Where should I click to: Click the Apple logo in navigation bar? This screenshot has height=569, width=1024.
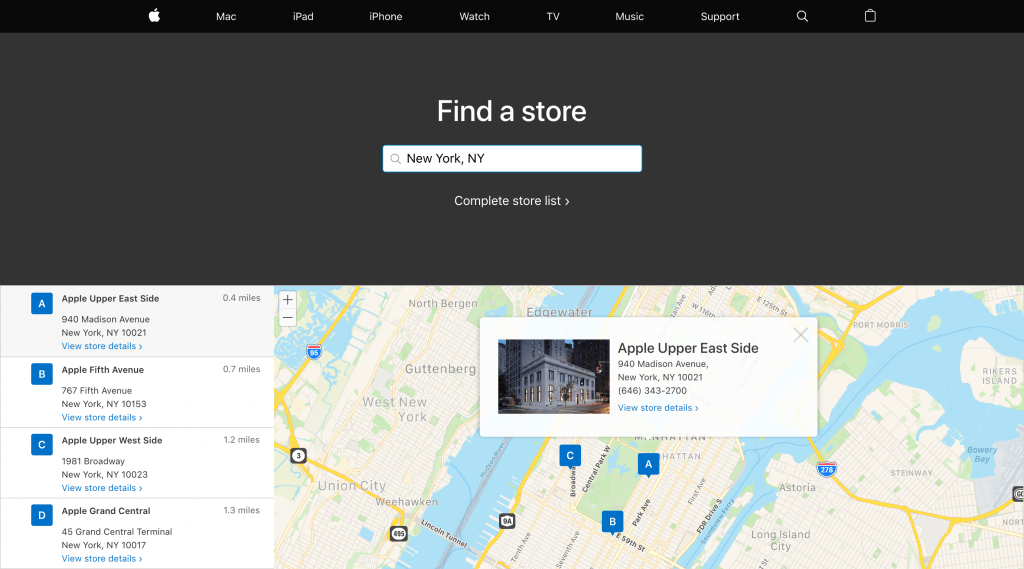click(154, 16)
